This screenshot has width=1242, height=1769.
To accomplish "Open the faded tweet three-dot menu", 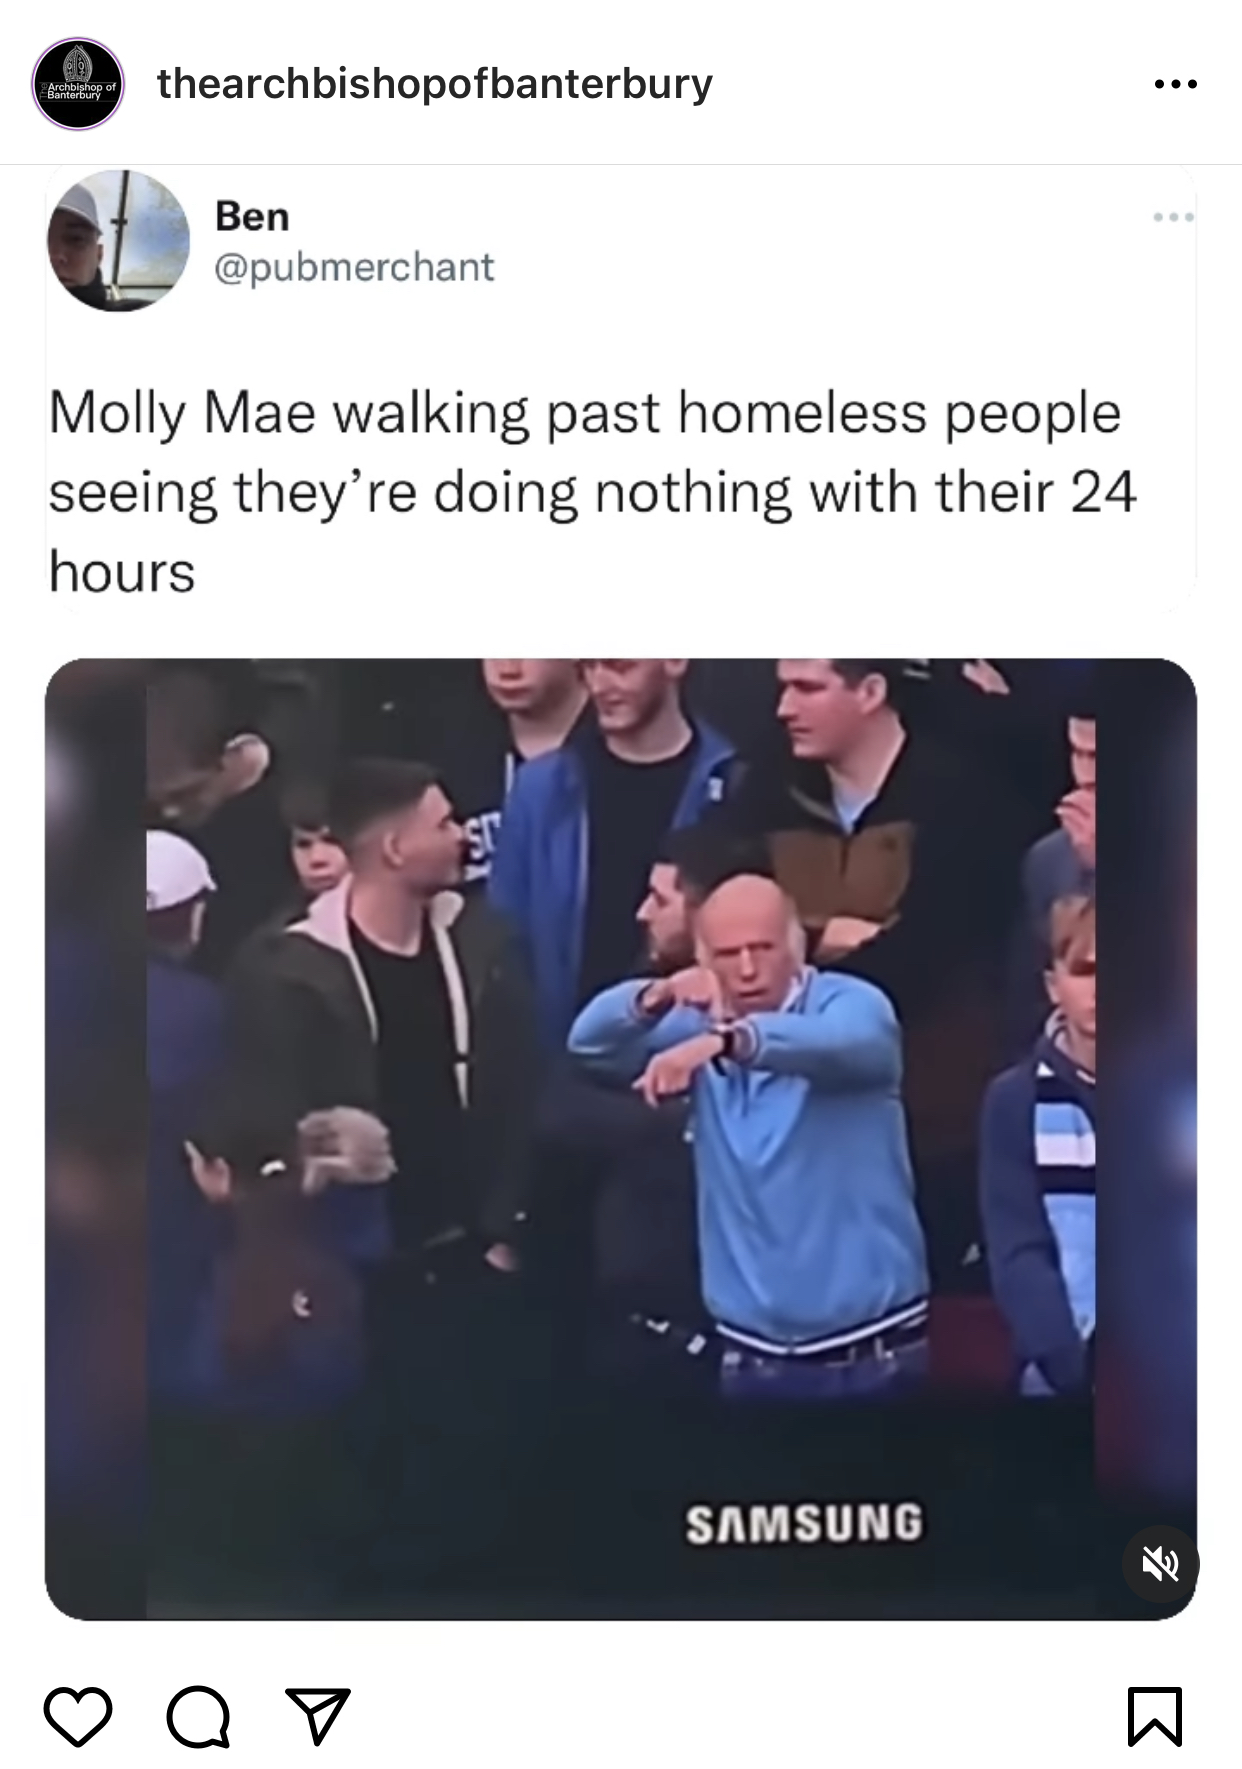I will [x=1173, y=216].
